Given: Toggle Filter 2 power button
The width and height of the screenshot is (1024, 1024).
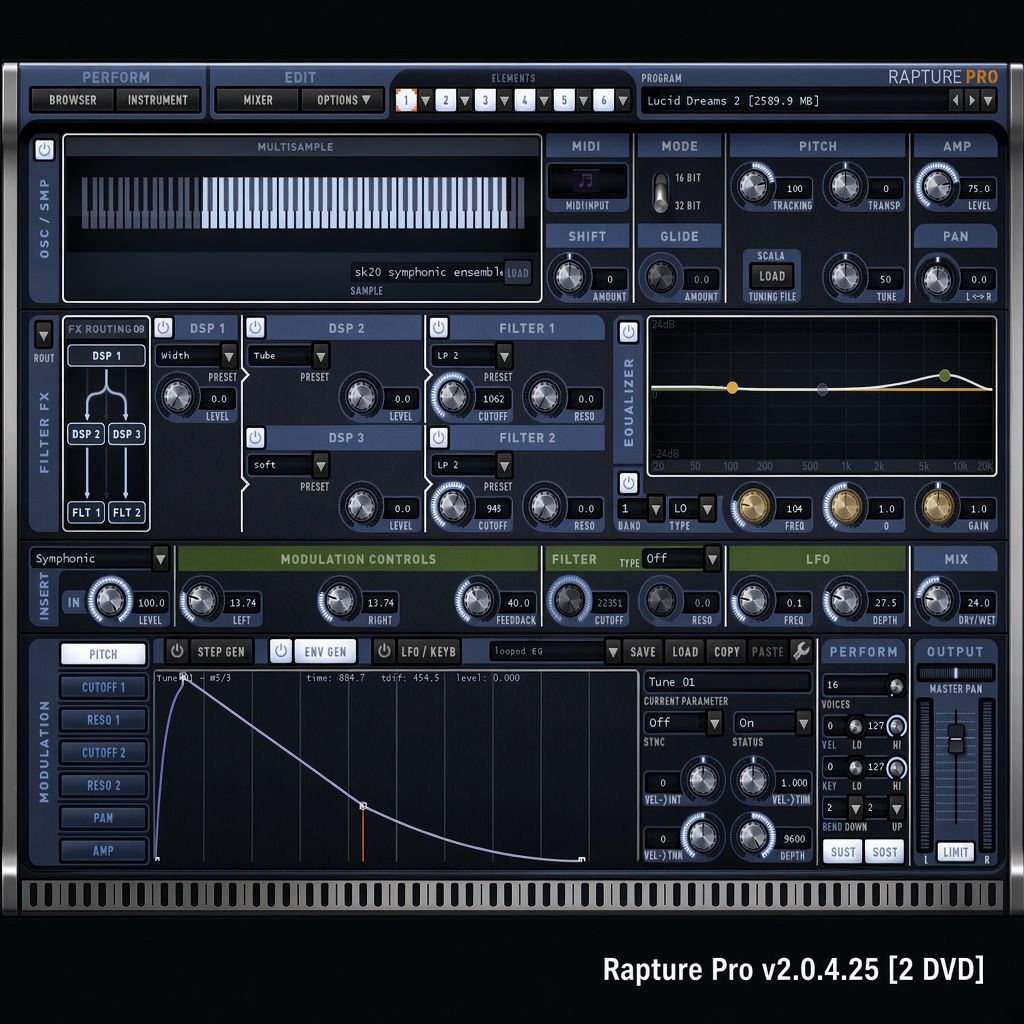Looking at the screenshot, I should 439,437.
